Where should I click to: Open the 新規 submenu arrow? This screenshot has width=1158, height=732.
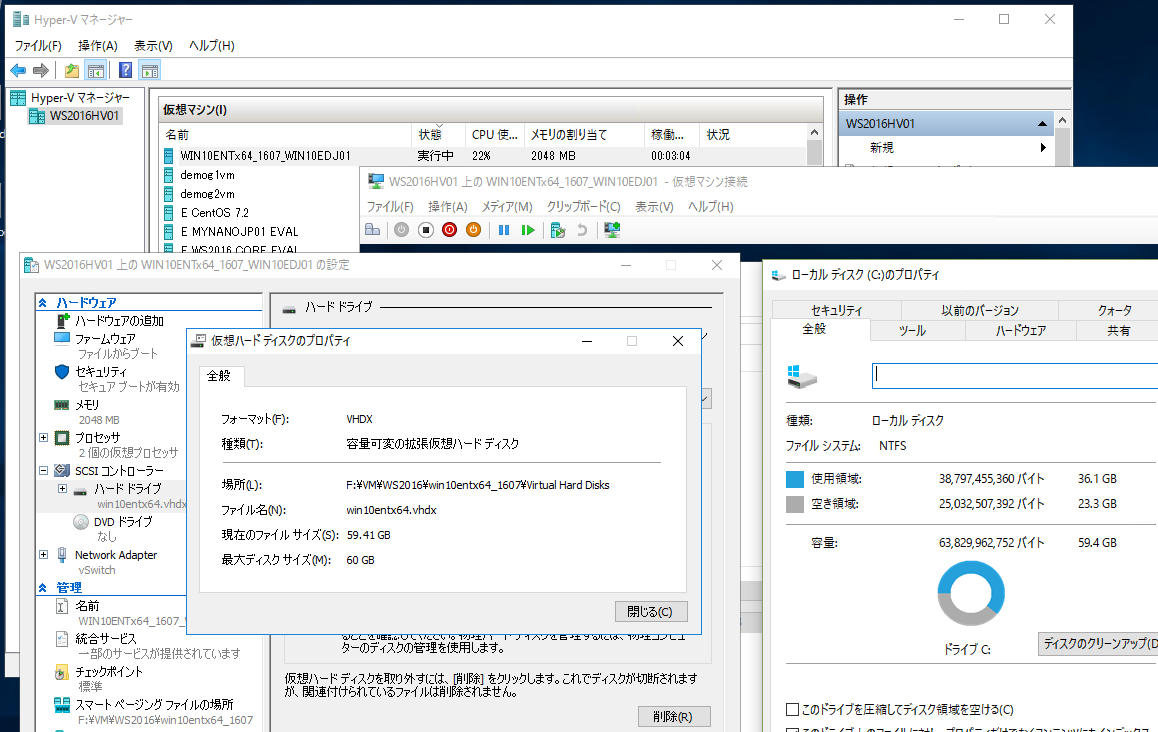pyautogui.click(x=1043, y=148)
